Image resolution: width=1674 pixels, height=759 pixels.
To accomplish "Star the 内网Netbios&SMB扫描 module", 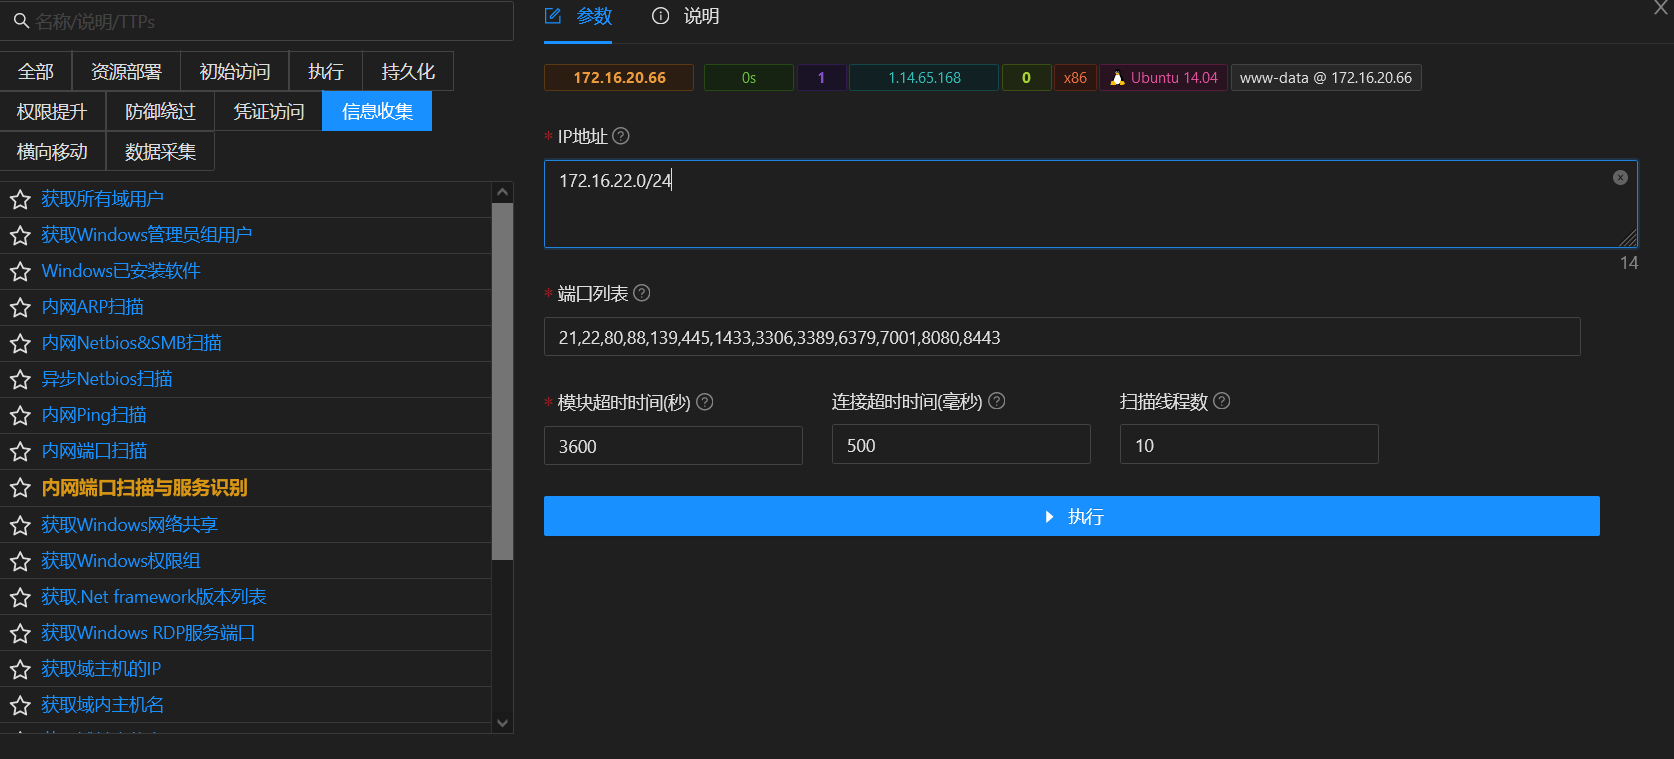I will [20, 344].
